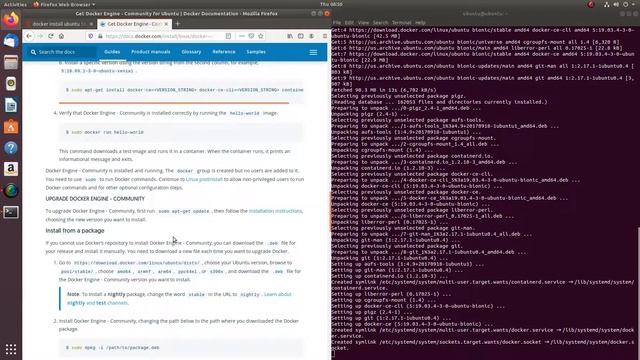This screenshot has width=640, height=360.
Task: Show Applications grid in the dock
Action: click(11, 349)
